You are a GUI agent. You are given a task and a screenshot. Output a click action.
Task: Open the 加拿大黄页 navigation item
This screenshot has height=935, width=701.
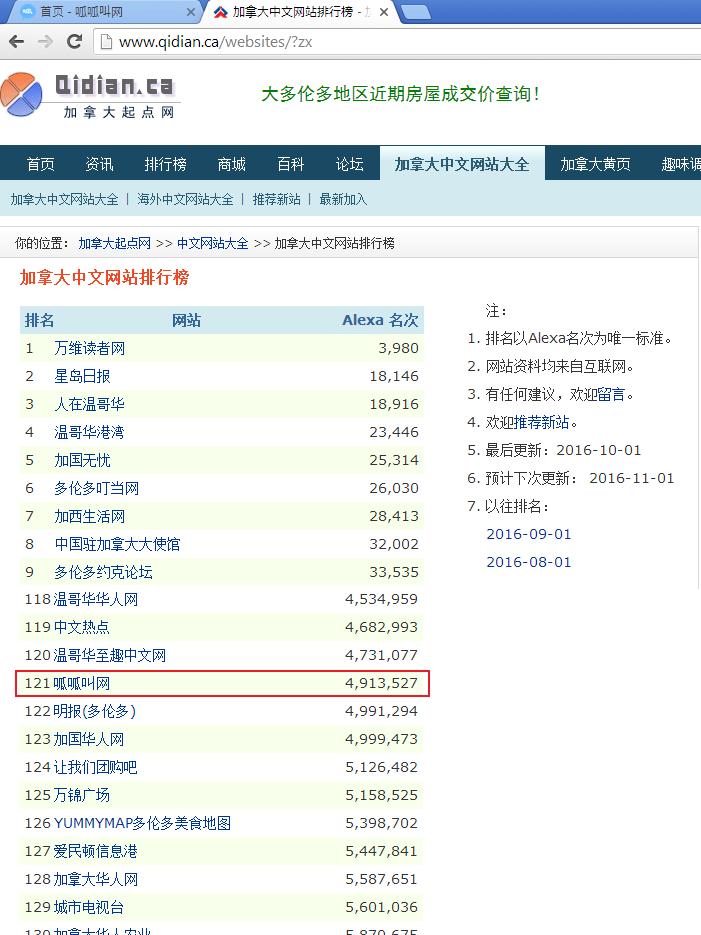(x=595, y=164)
